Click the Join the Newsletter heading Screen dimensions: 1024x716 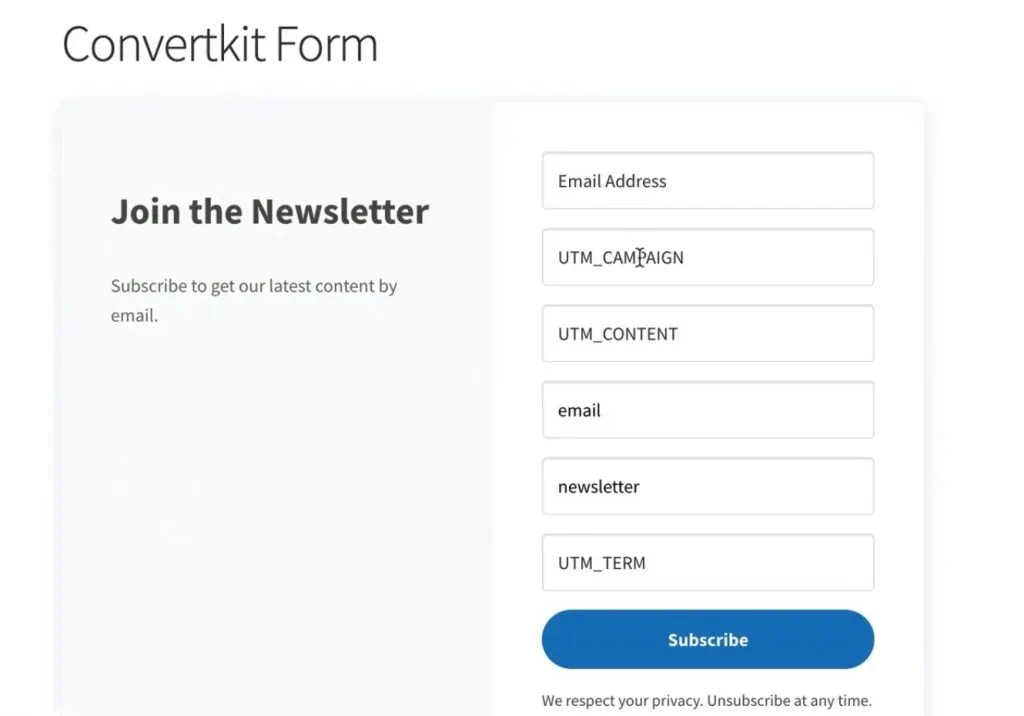coord(269,211)
